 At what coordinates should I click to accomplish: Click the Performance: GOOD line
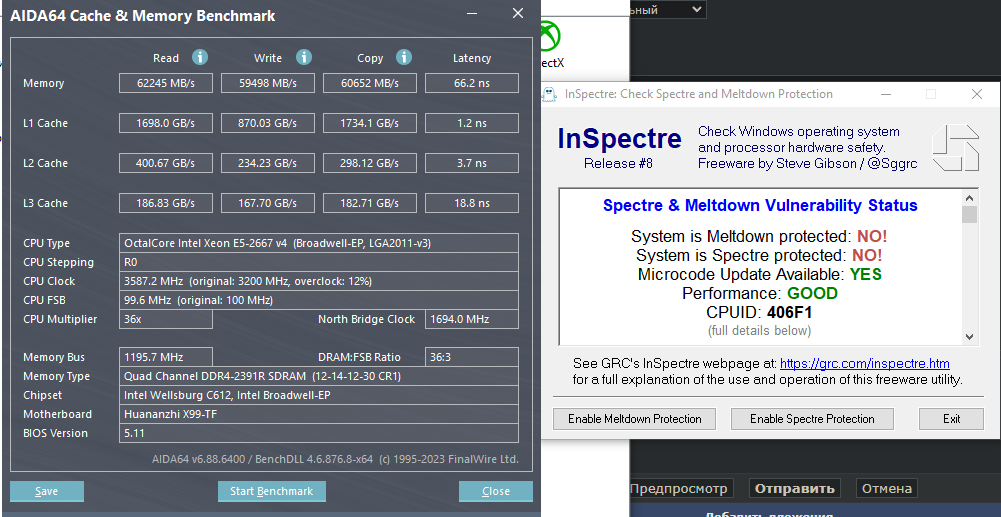pos(759,294)
